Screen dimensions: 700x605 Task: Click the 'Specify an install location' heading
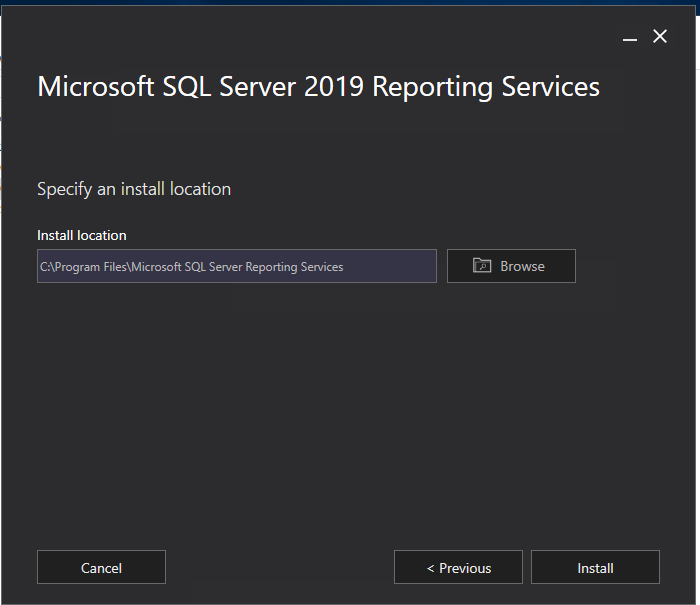[x=134, y=188]
